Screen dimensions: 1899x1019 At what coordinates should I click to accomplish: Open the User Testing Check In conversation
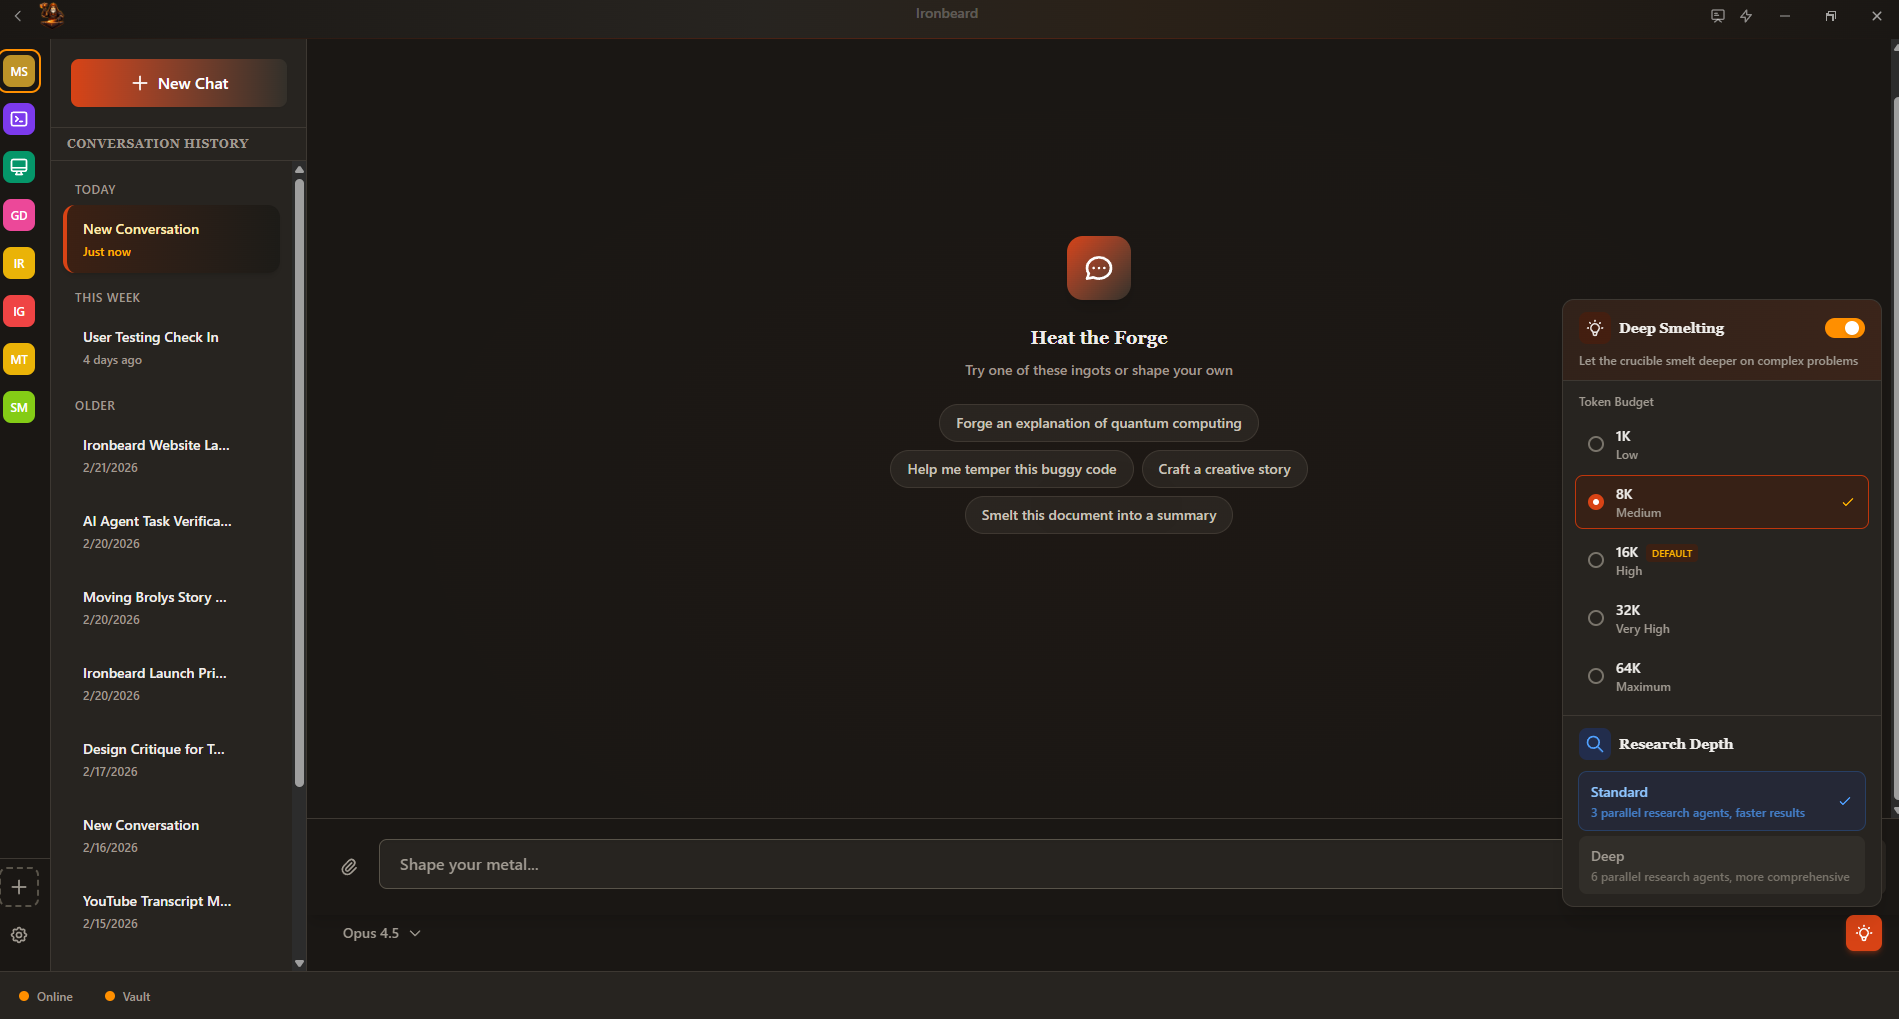tap(150, 347)
